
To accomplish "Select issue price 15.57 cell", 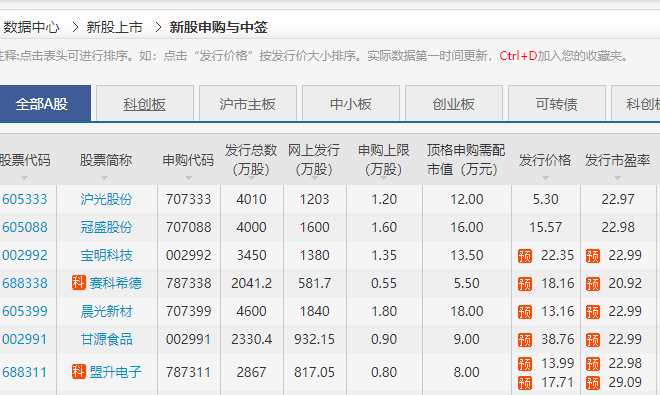I will (x=545, y=227).
